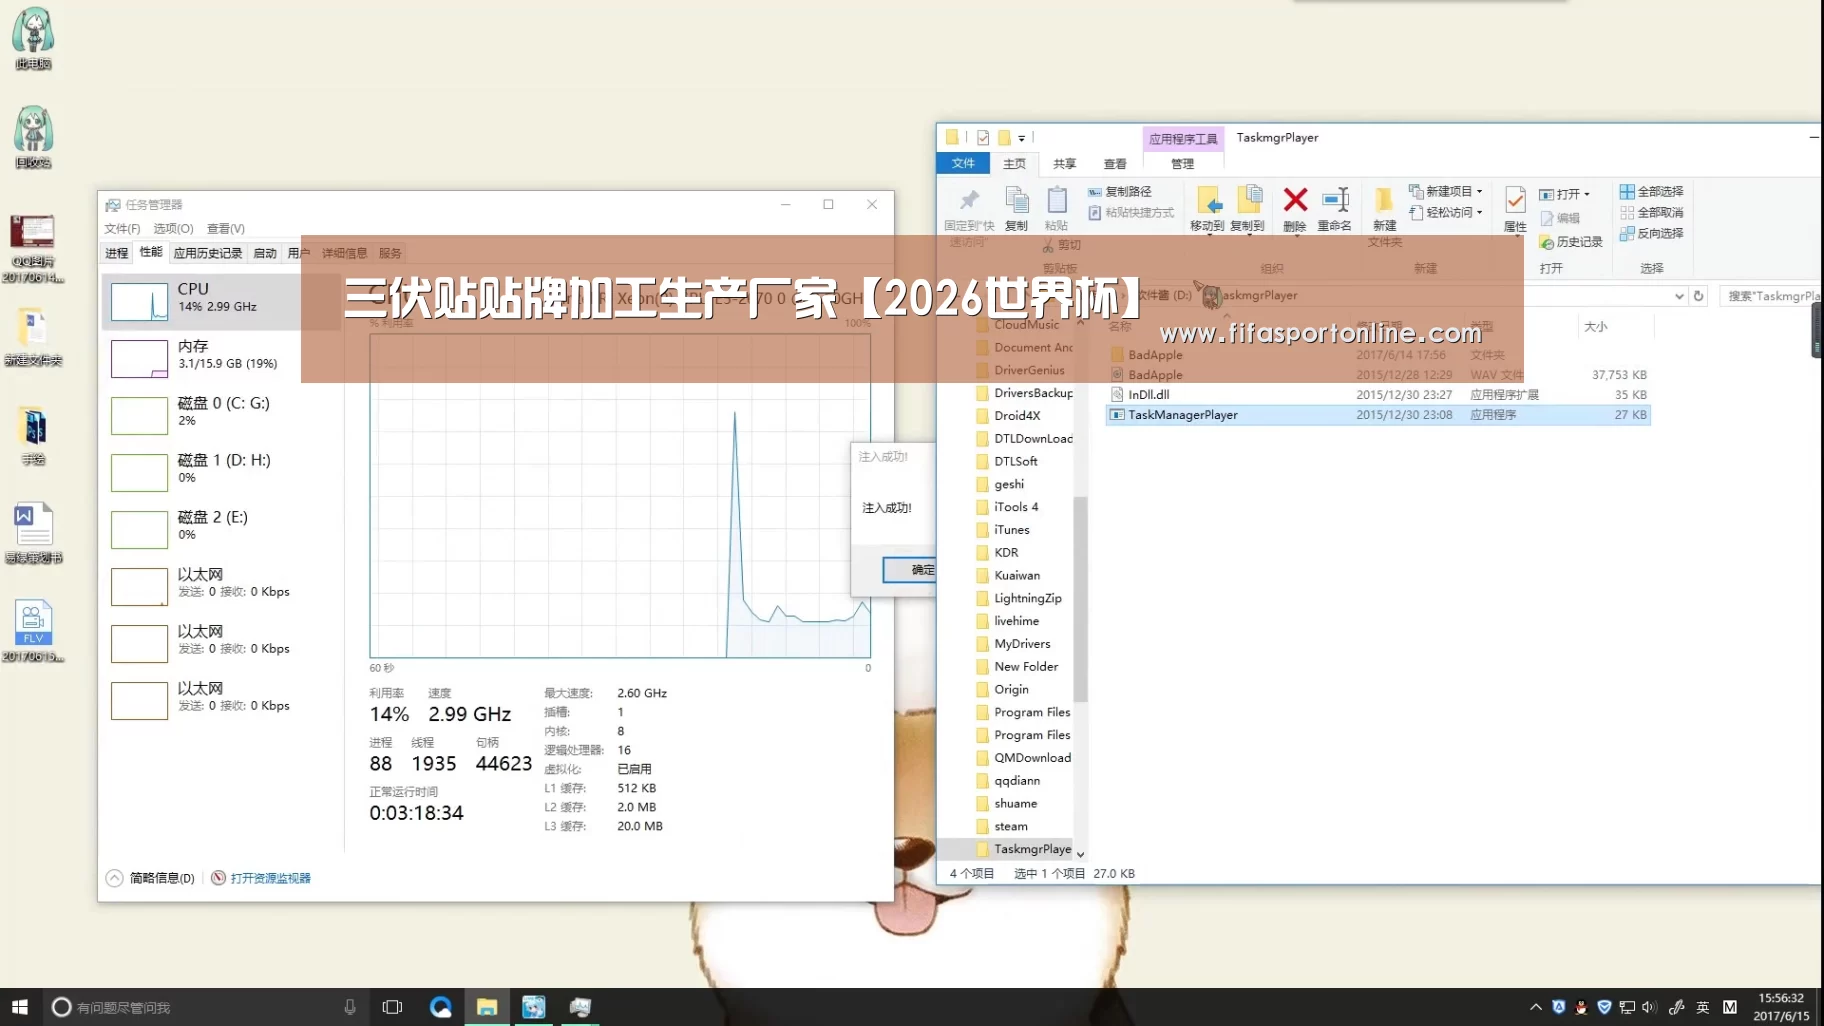This screenshot has width=1824, height=1026.
Task: Click the Explorer search box
Action: 1771,296
